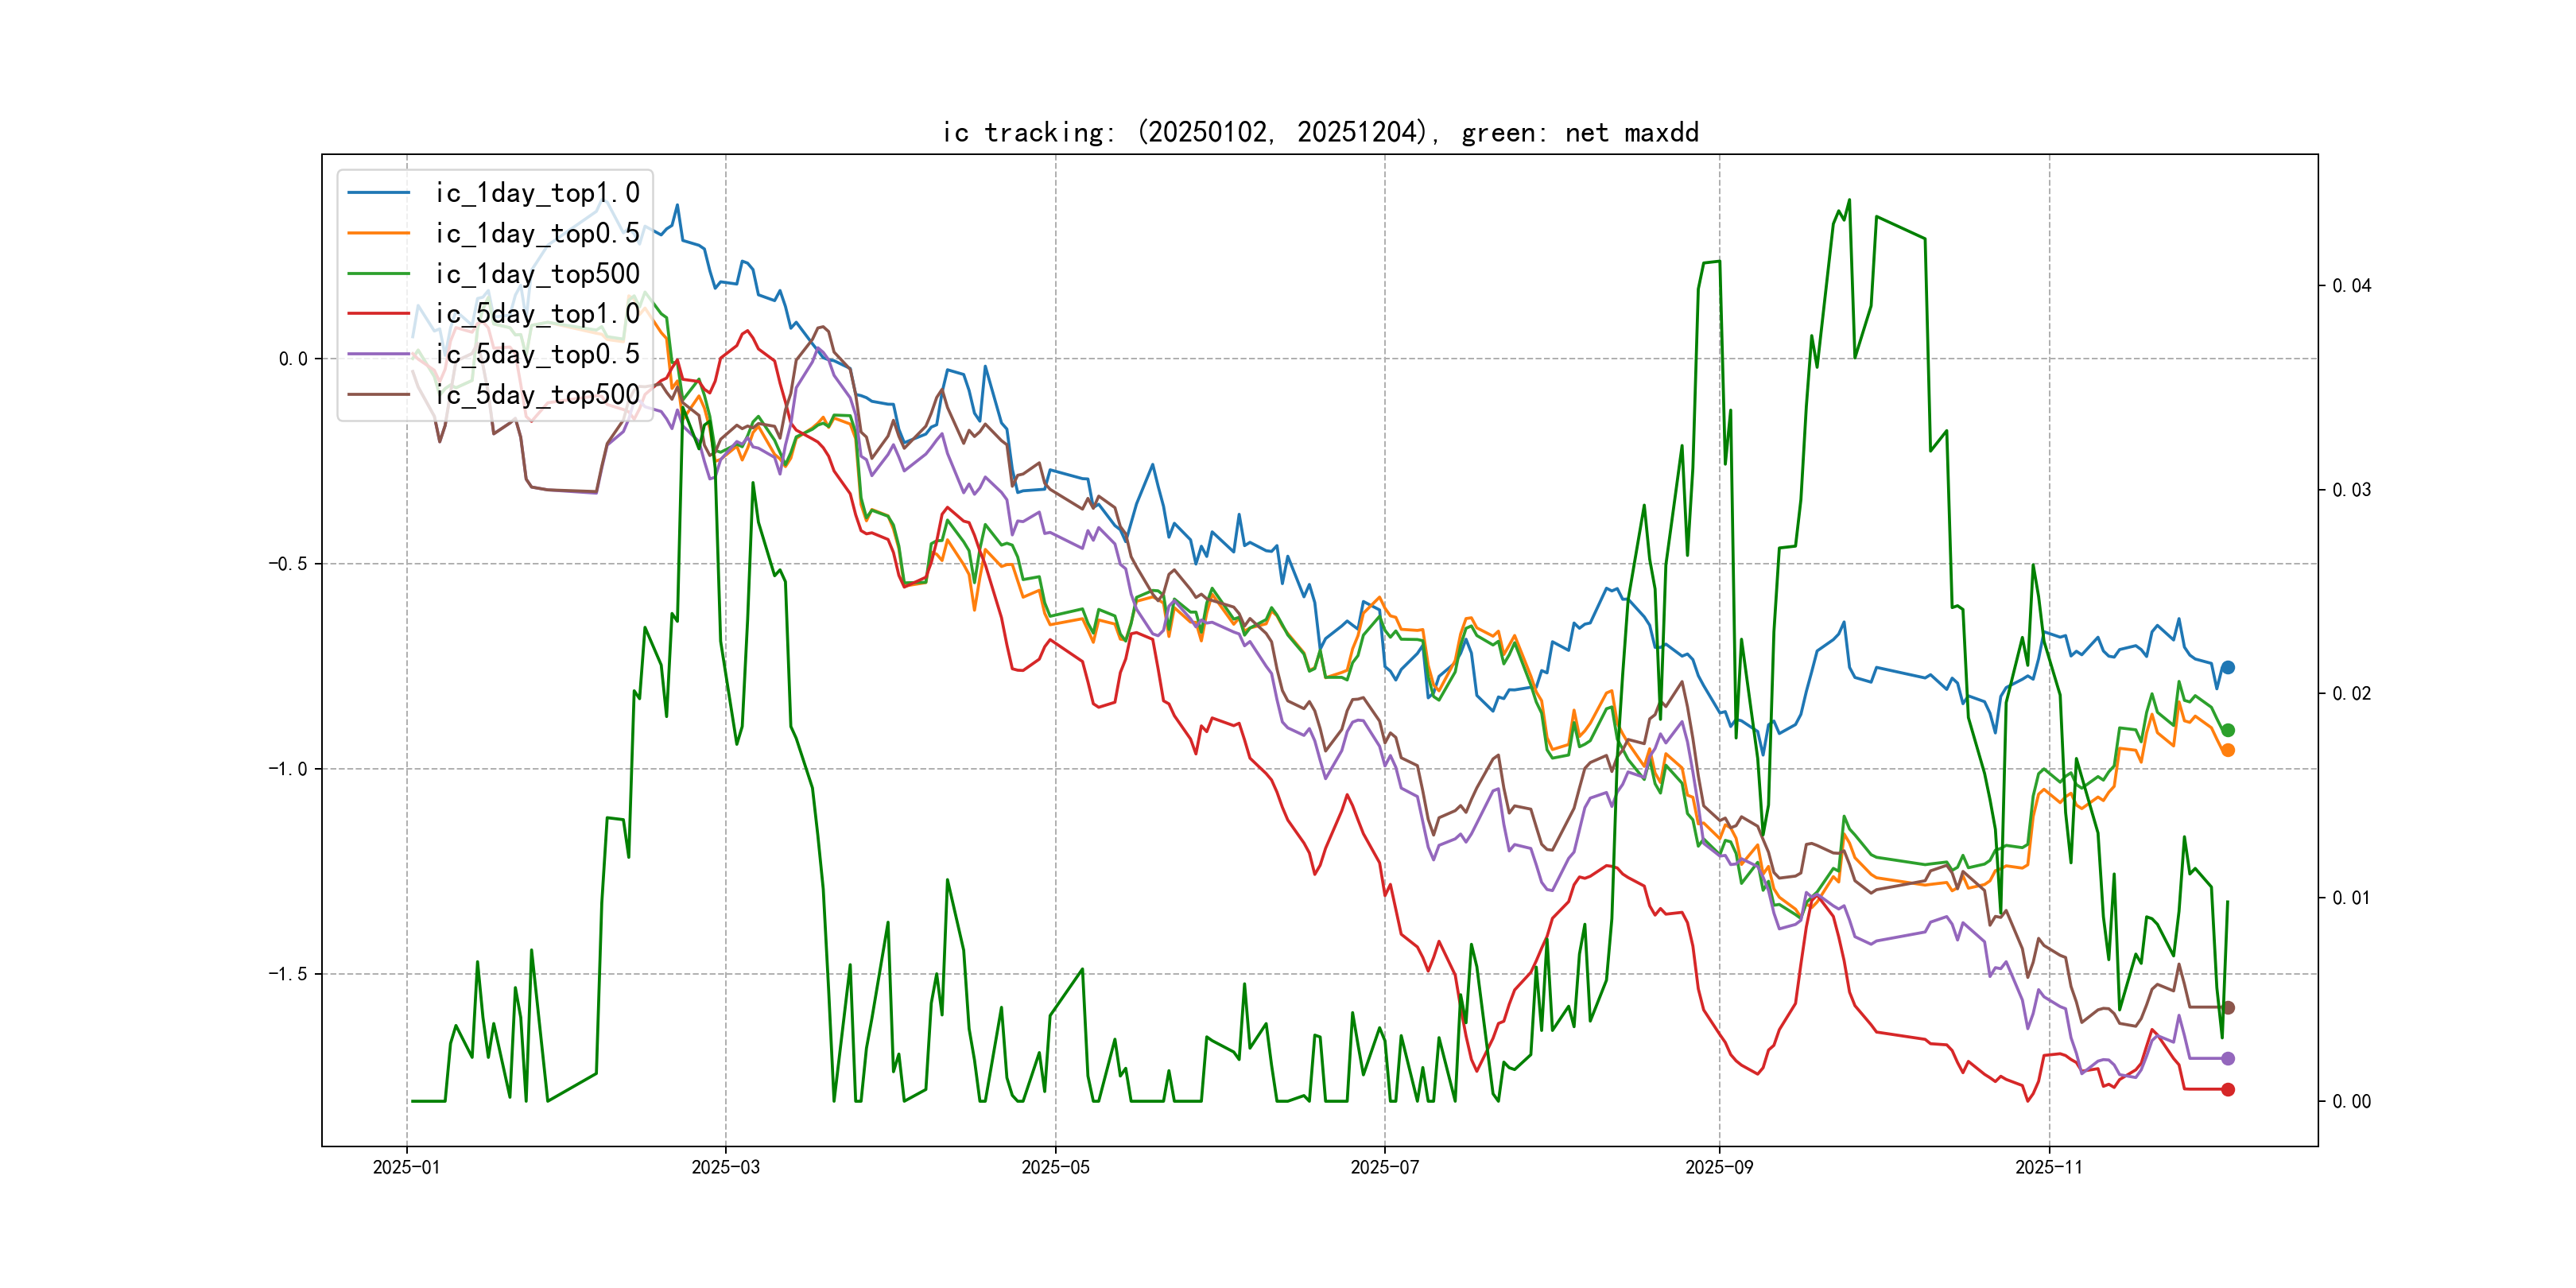Click the chart title 'ic tracking'

[x=1320, y=132]
